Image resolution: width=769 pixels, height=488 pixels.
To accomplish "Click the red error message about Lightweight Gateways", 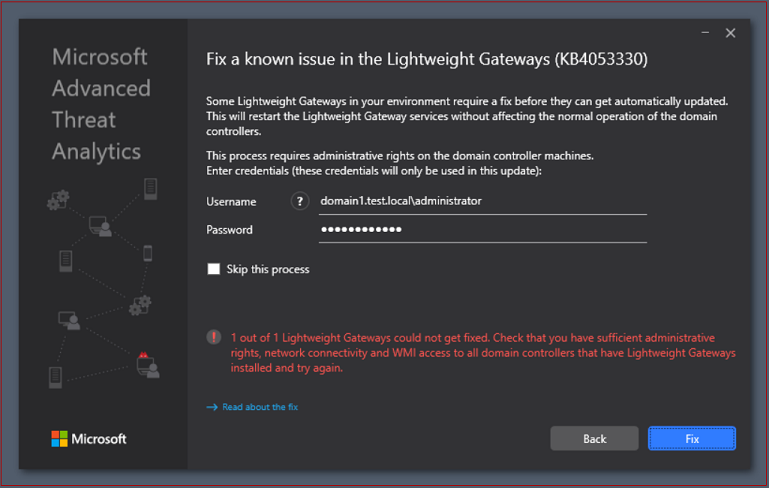I will [483, 353].
